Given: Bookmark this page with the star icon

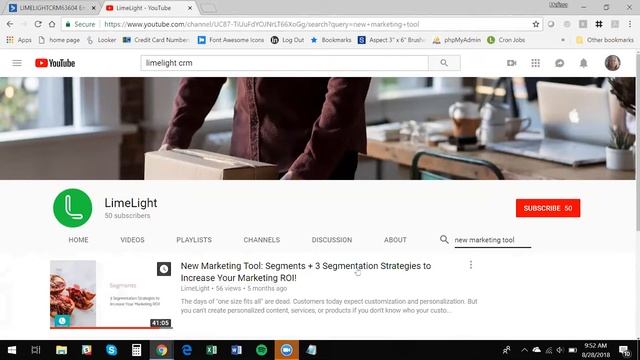Looking at the screenshot, I should [x=536, y=24].
